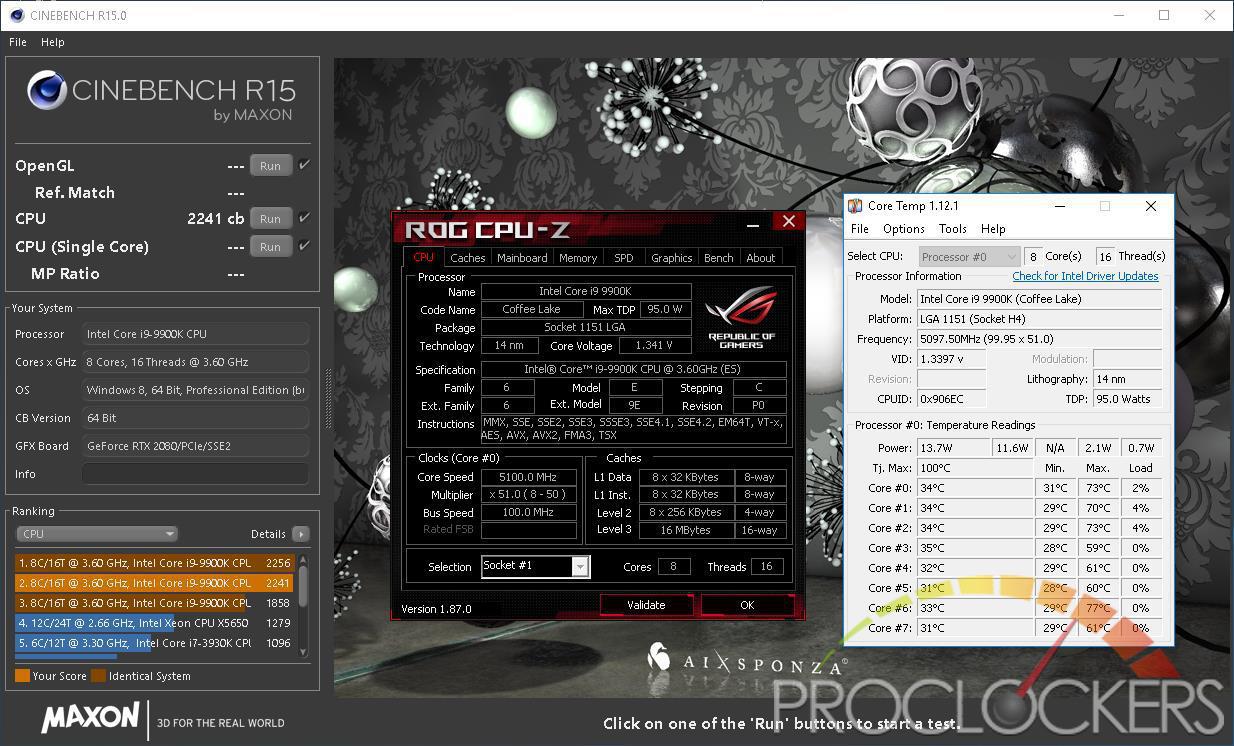Screen dimensions: 1234x746
Task: Click the Identical System brown legend swatch
Action: click(98, 676)
